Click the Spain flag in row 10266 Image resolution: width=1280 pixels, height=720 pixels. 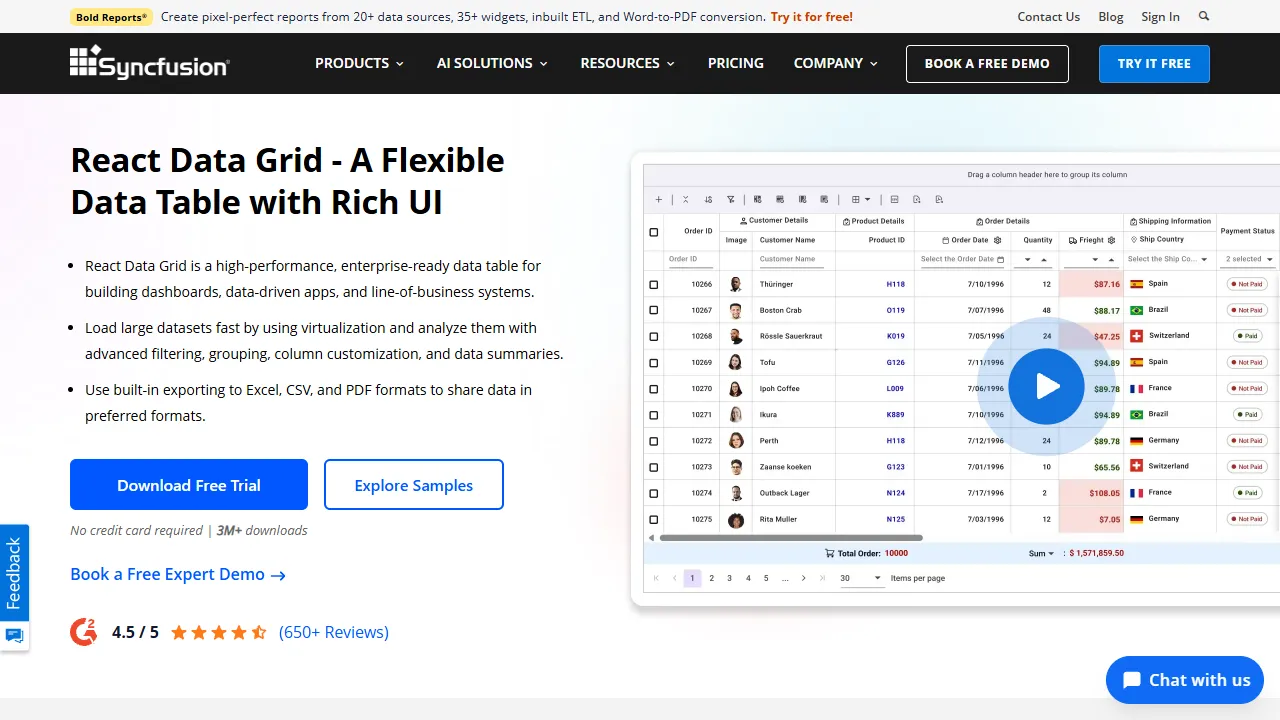[x=1136, y=284]
